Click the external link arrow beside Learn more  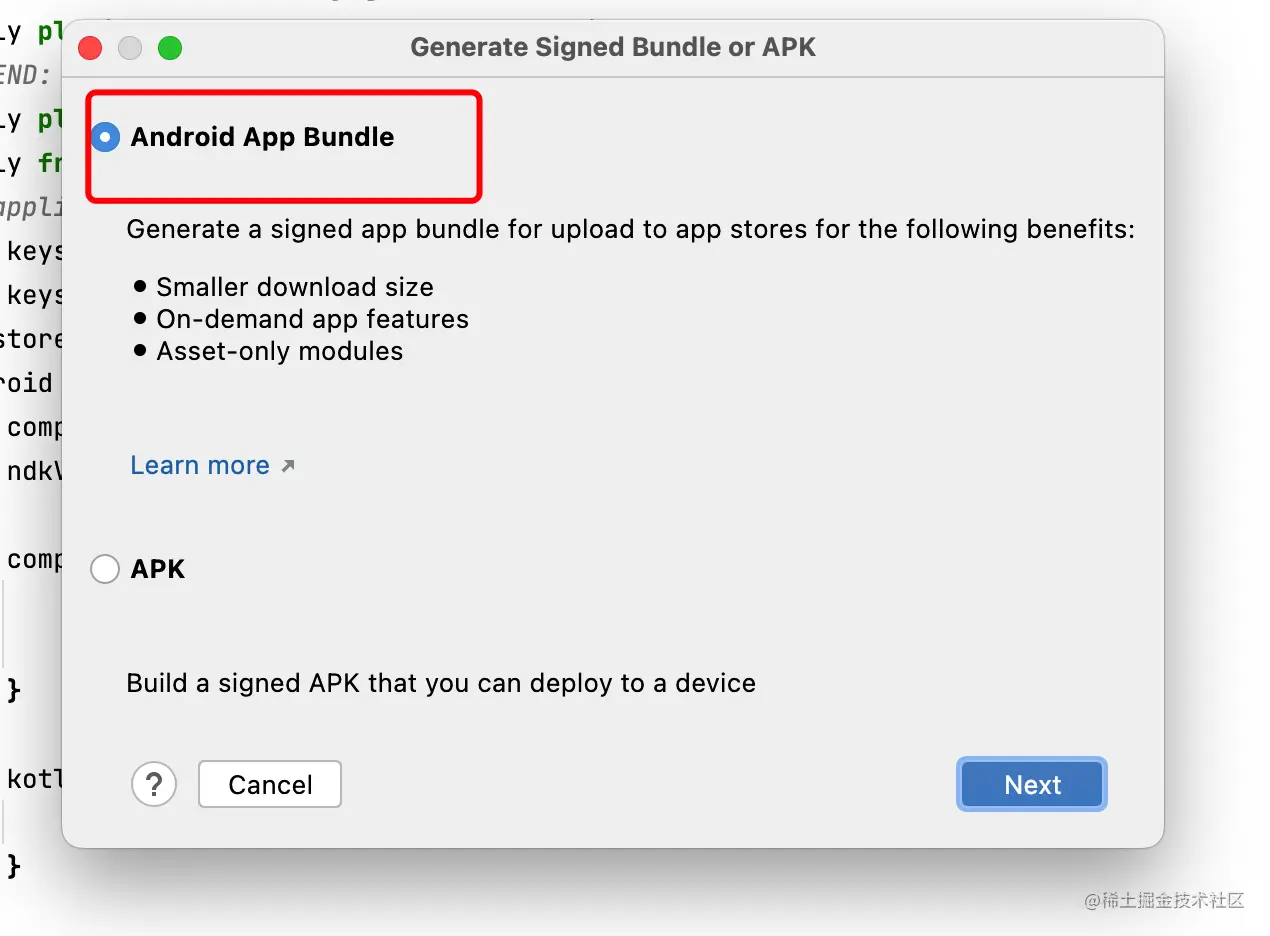tap(288, 466)
